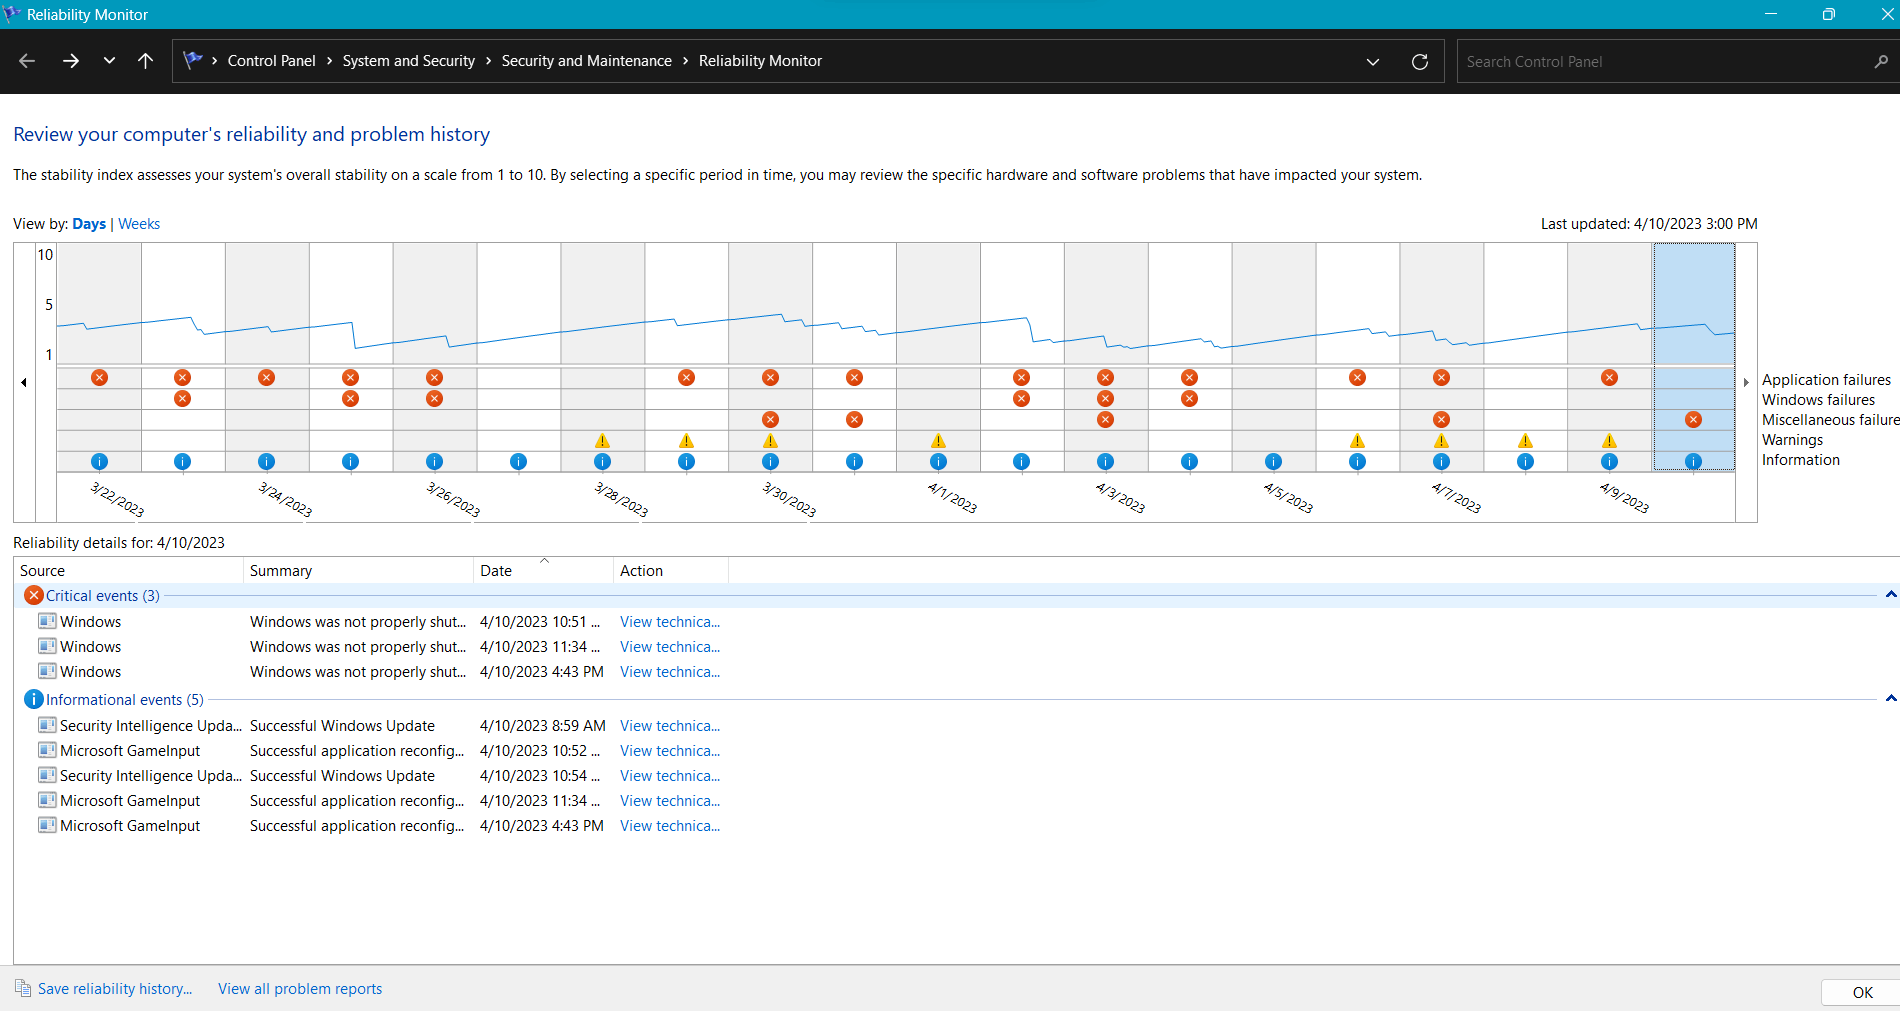
Task: View technical details for 10:51 Windows shutdown
Action: point(669,622)
